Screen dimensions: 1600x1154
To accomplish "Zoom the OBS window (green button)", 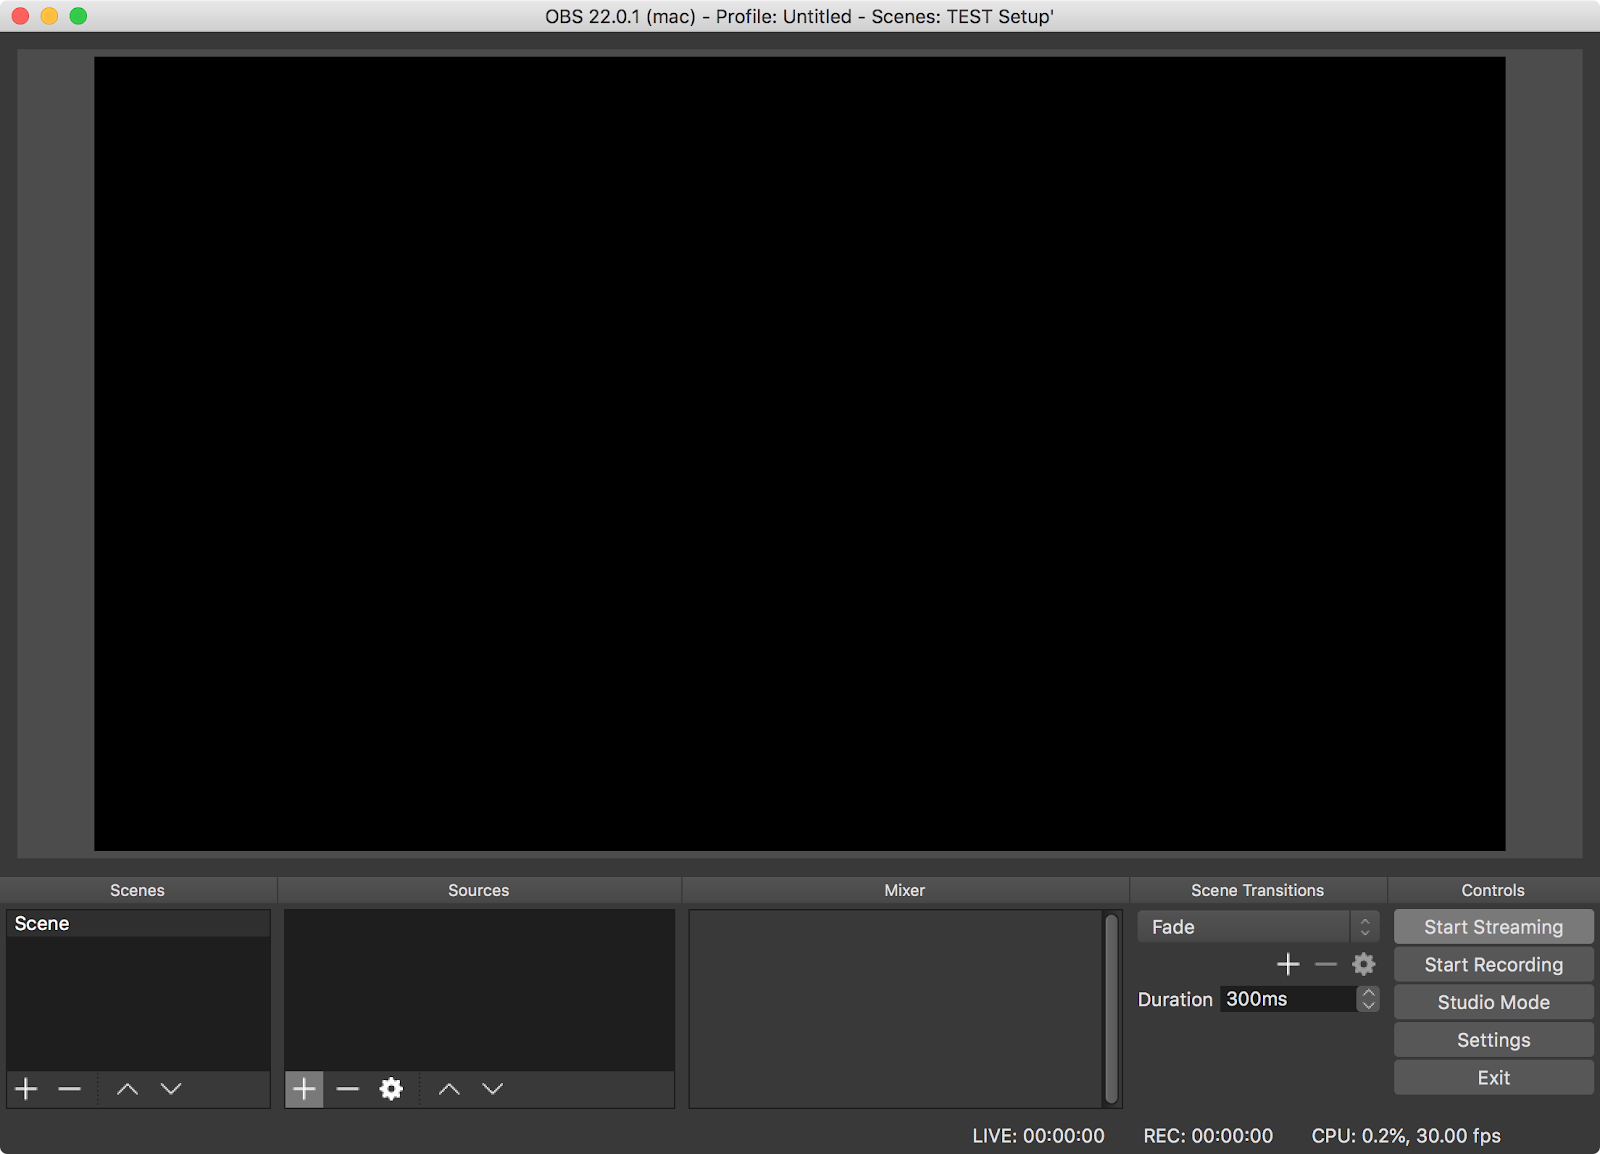I will [x=78, y=16].
